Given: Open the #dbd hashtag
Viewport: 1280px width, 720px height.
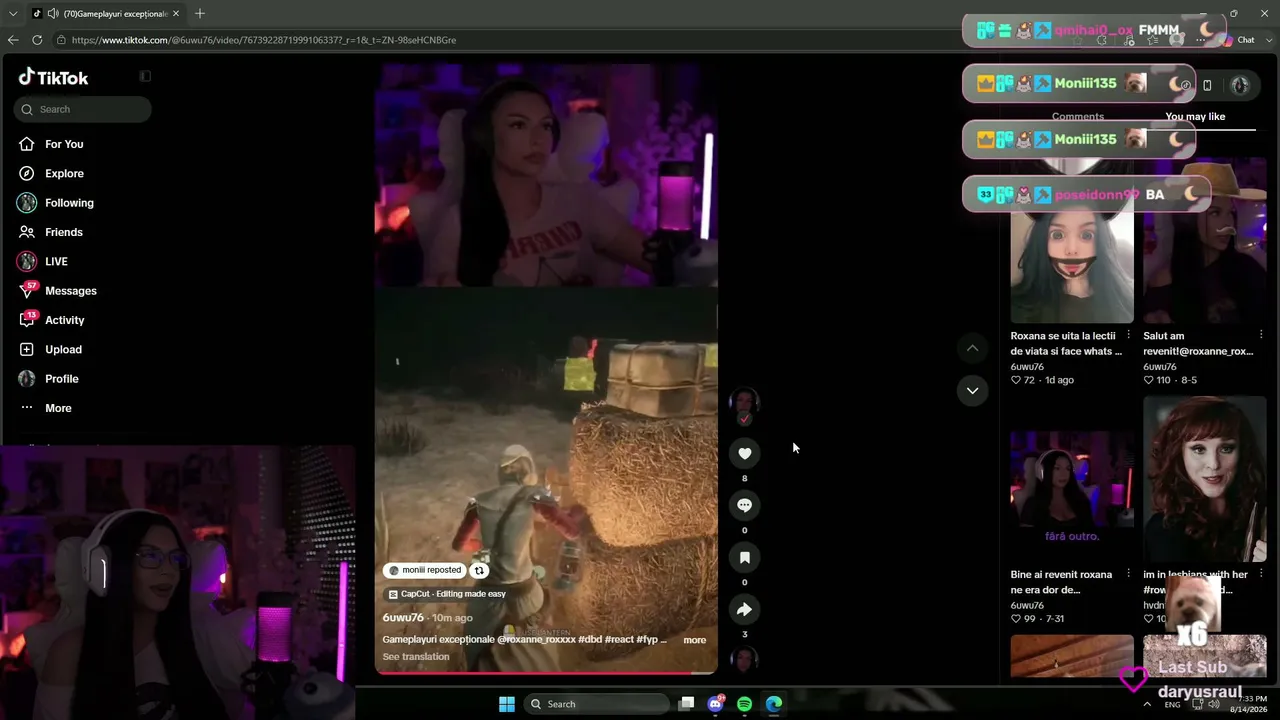Looking at the screenshot, I should coord(590,640).
